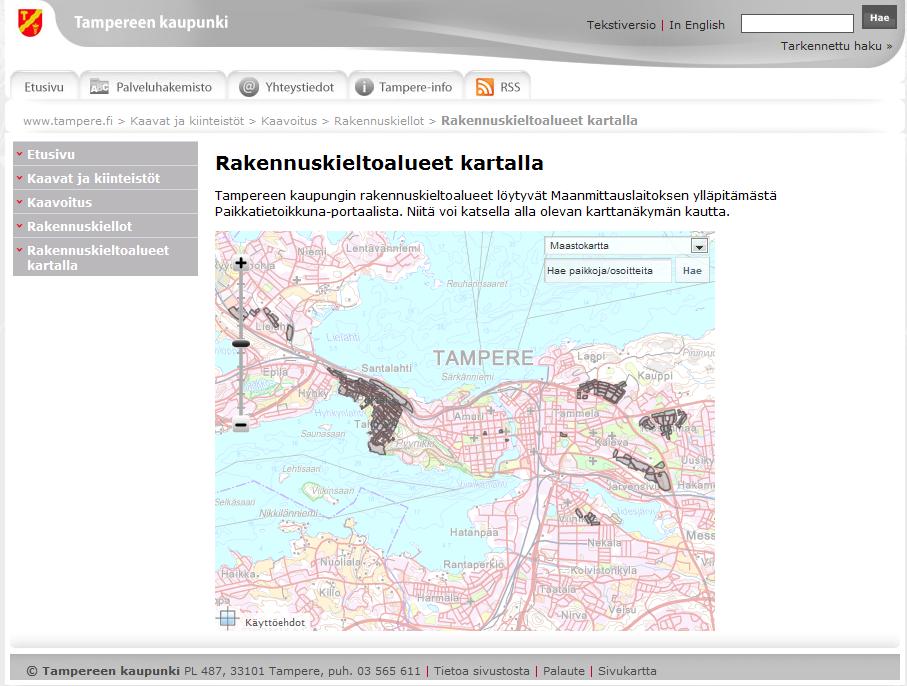Open the Käyttöehdot link on the map

coord(275,622)
